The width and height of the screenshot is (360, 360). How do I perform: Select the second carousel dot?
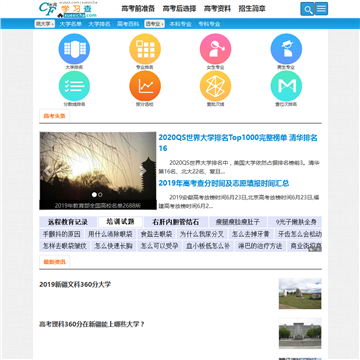(100, 194)
